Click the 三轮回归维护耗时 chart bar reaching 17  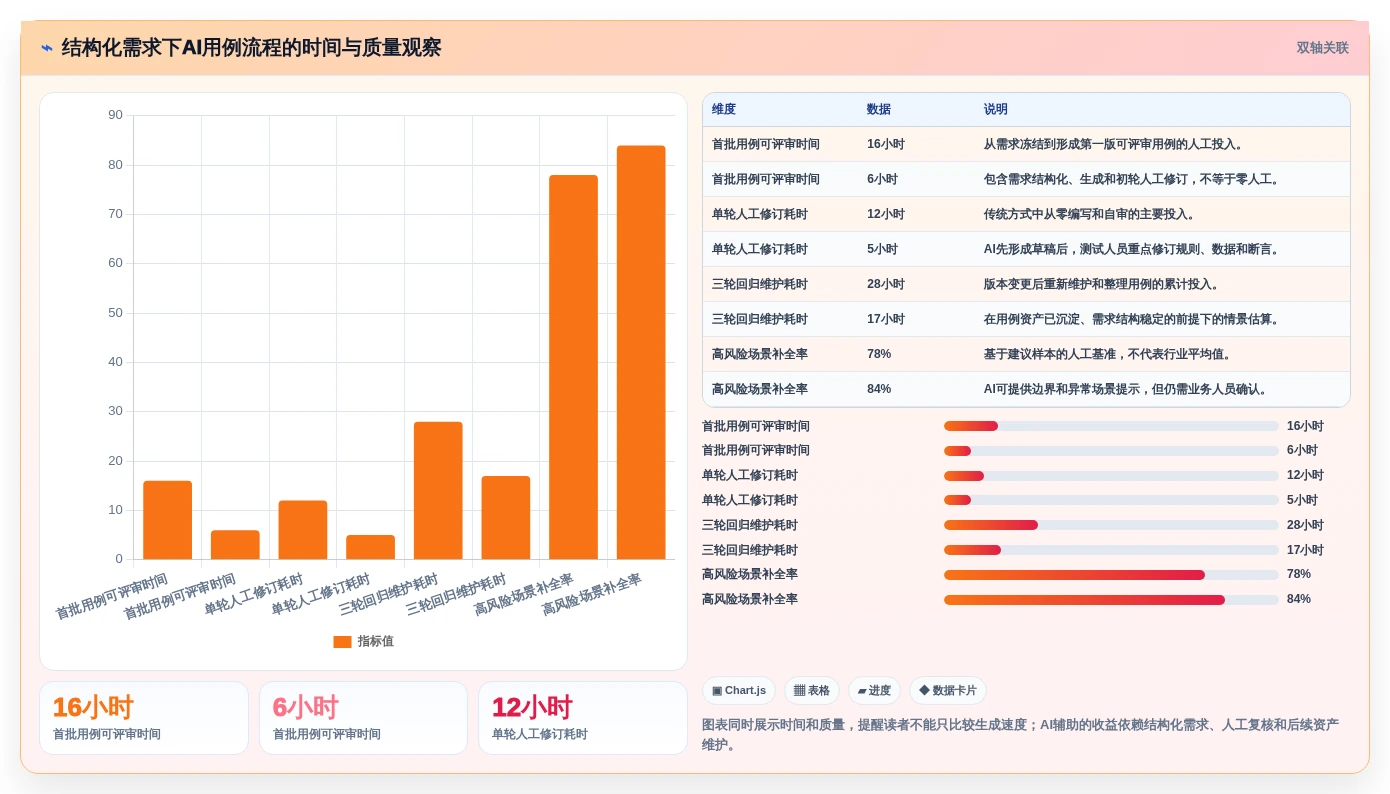pos(506,517)
